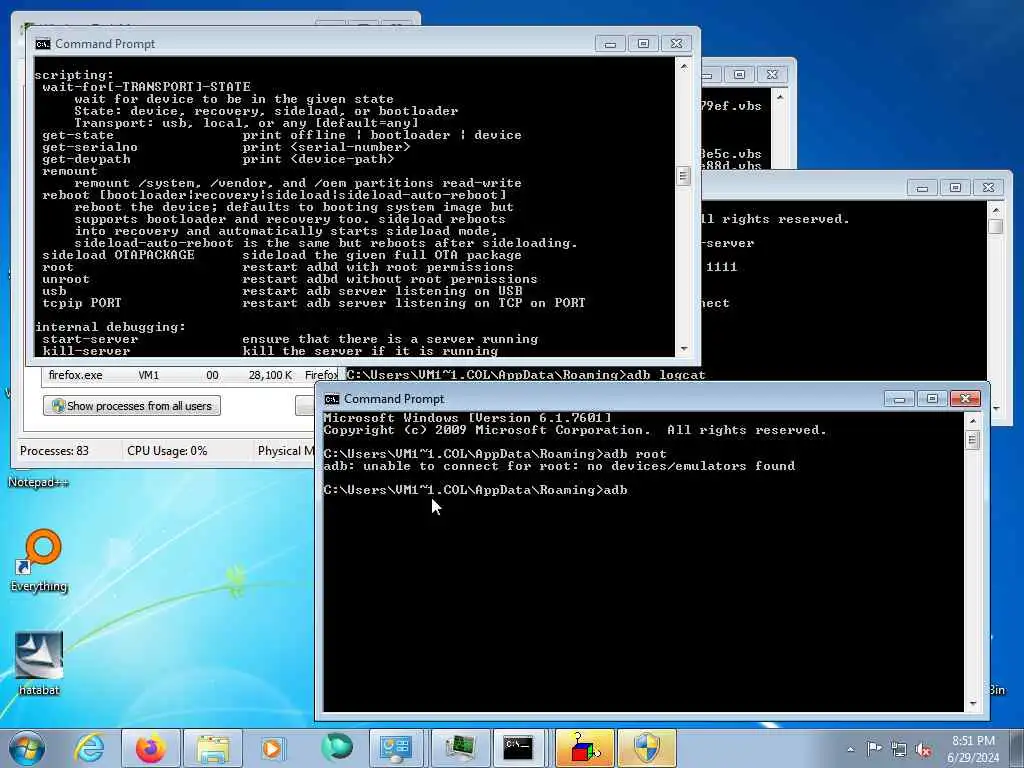The image size is (1024, 768).
Task: Click the Processes: 83 status text
Action: 54,451
